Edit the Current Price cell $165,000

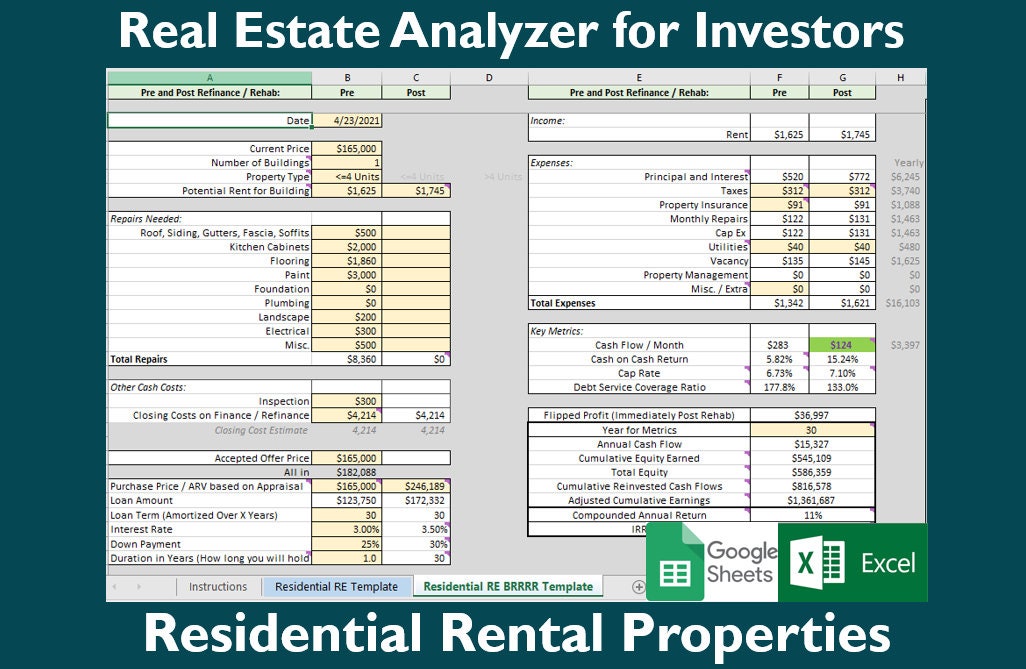347,149
